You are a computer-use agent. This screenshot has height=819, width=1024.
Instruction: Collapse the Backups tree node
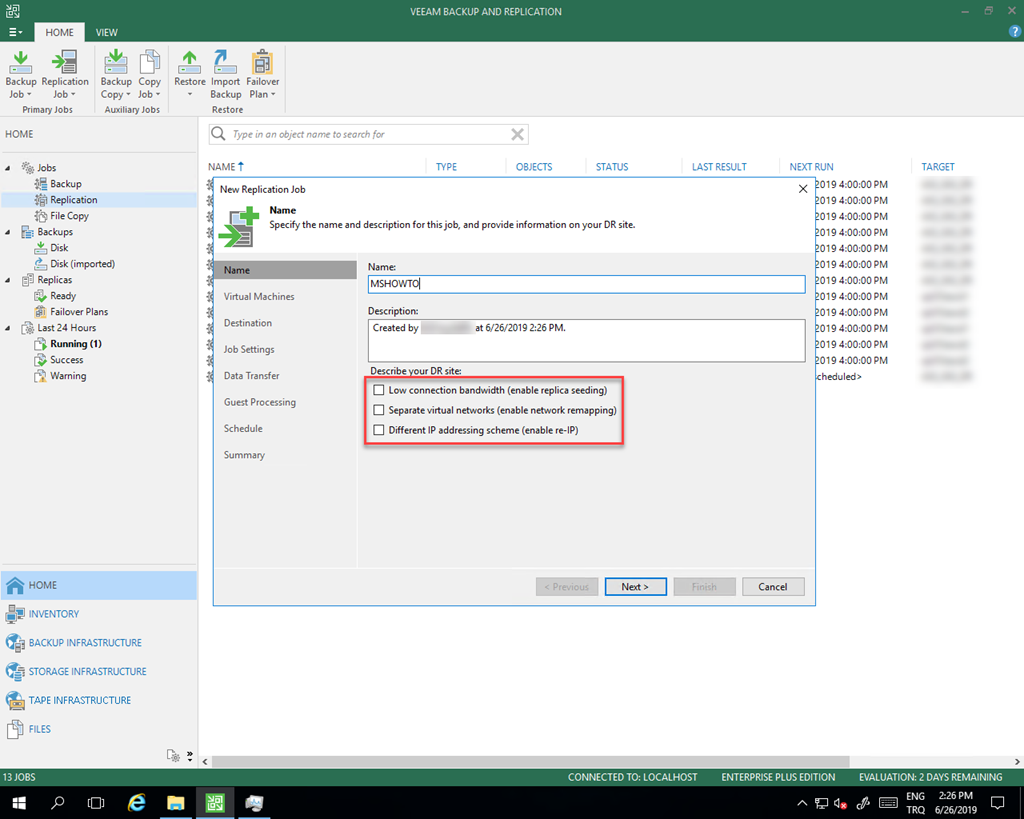(8, 232)
